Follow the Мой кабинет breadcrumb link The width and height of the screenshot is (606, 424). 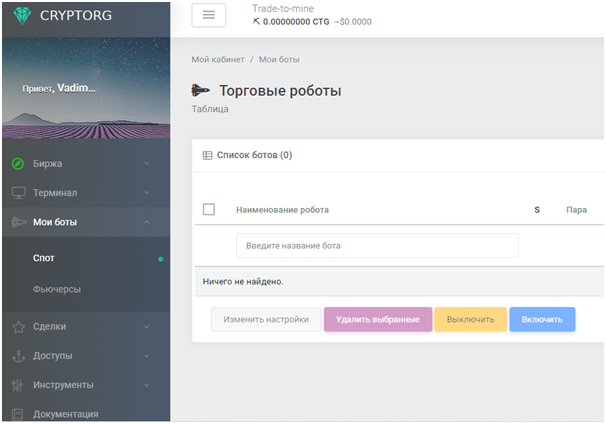click(217, 60)
